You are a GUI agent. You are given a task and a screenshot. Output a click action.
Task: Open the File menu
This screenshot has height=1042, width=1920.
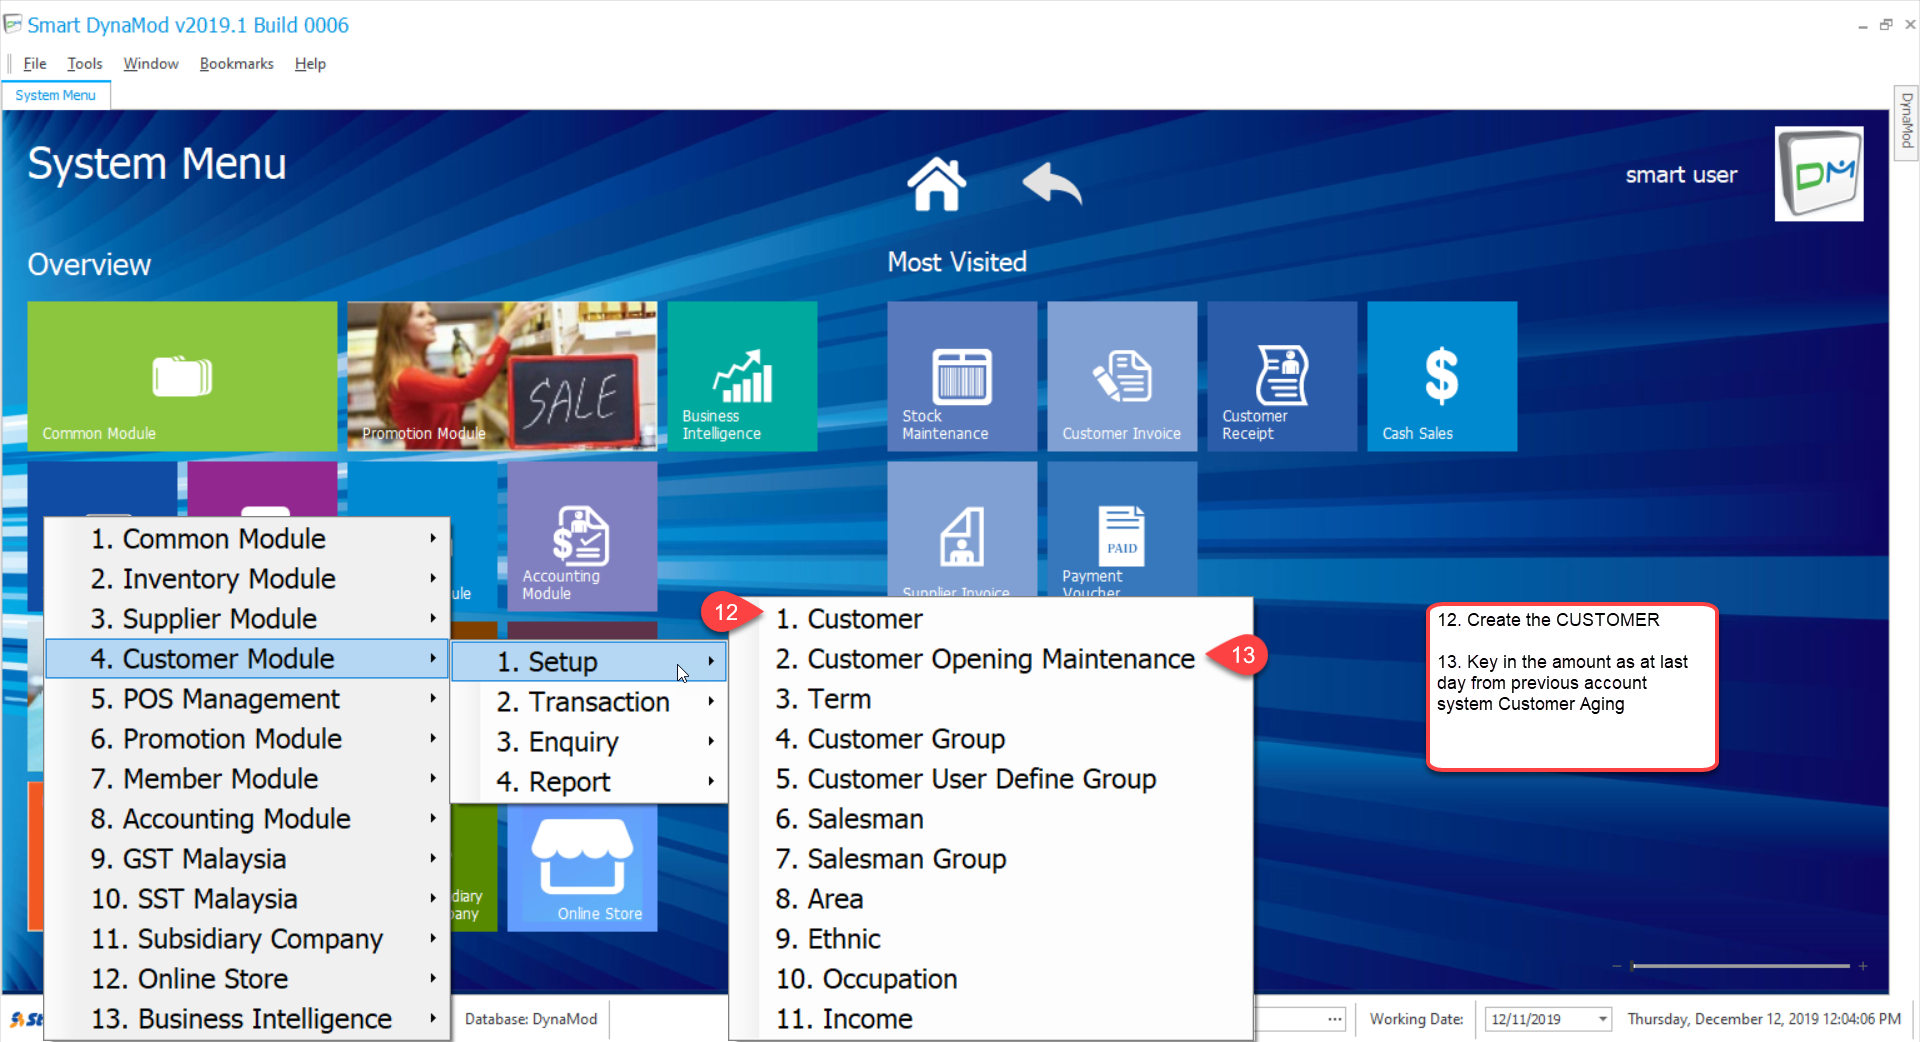[x=35, y=63]
